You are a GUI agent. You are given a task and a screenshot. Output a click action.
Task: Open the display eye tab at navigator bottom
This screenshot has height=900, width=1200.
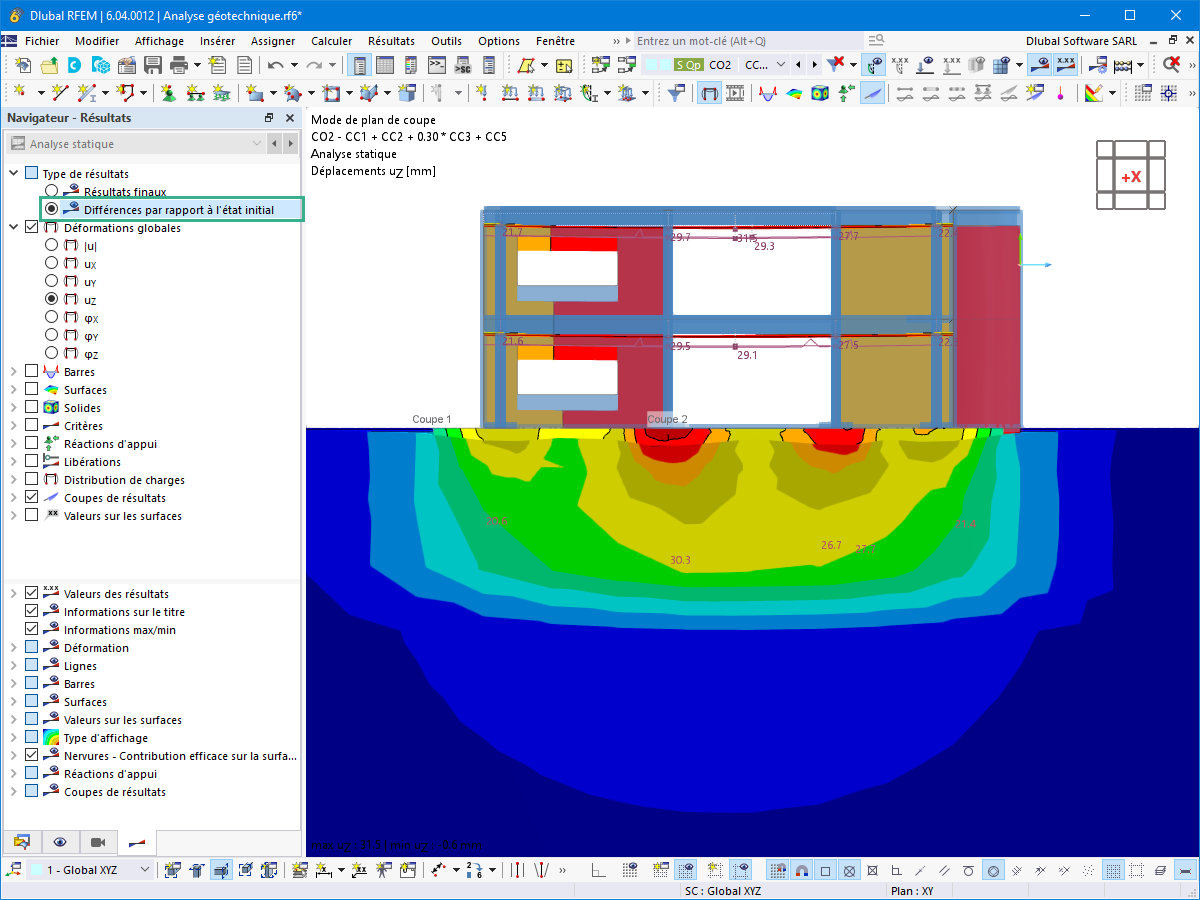pos(60,842)
